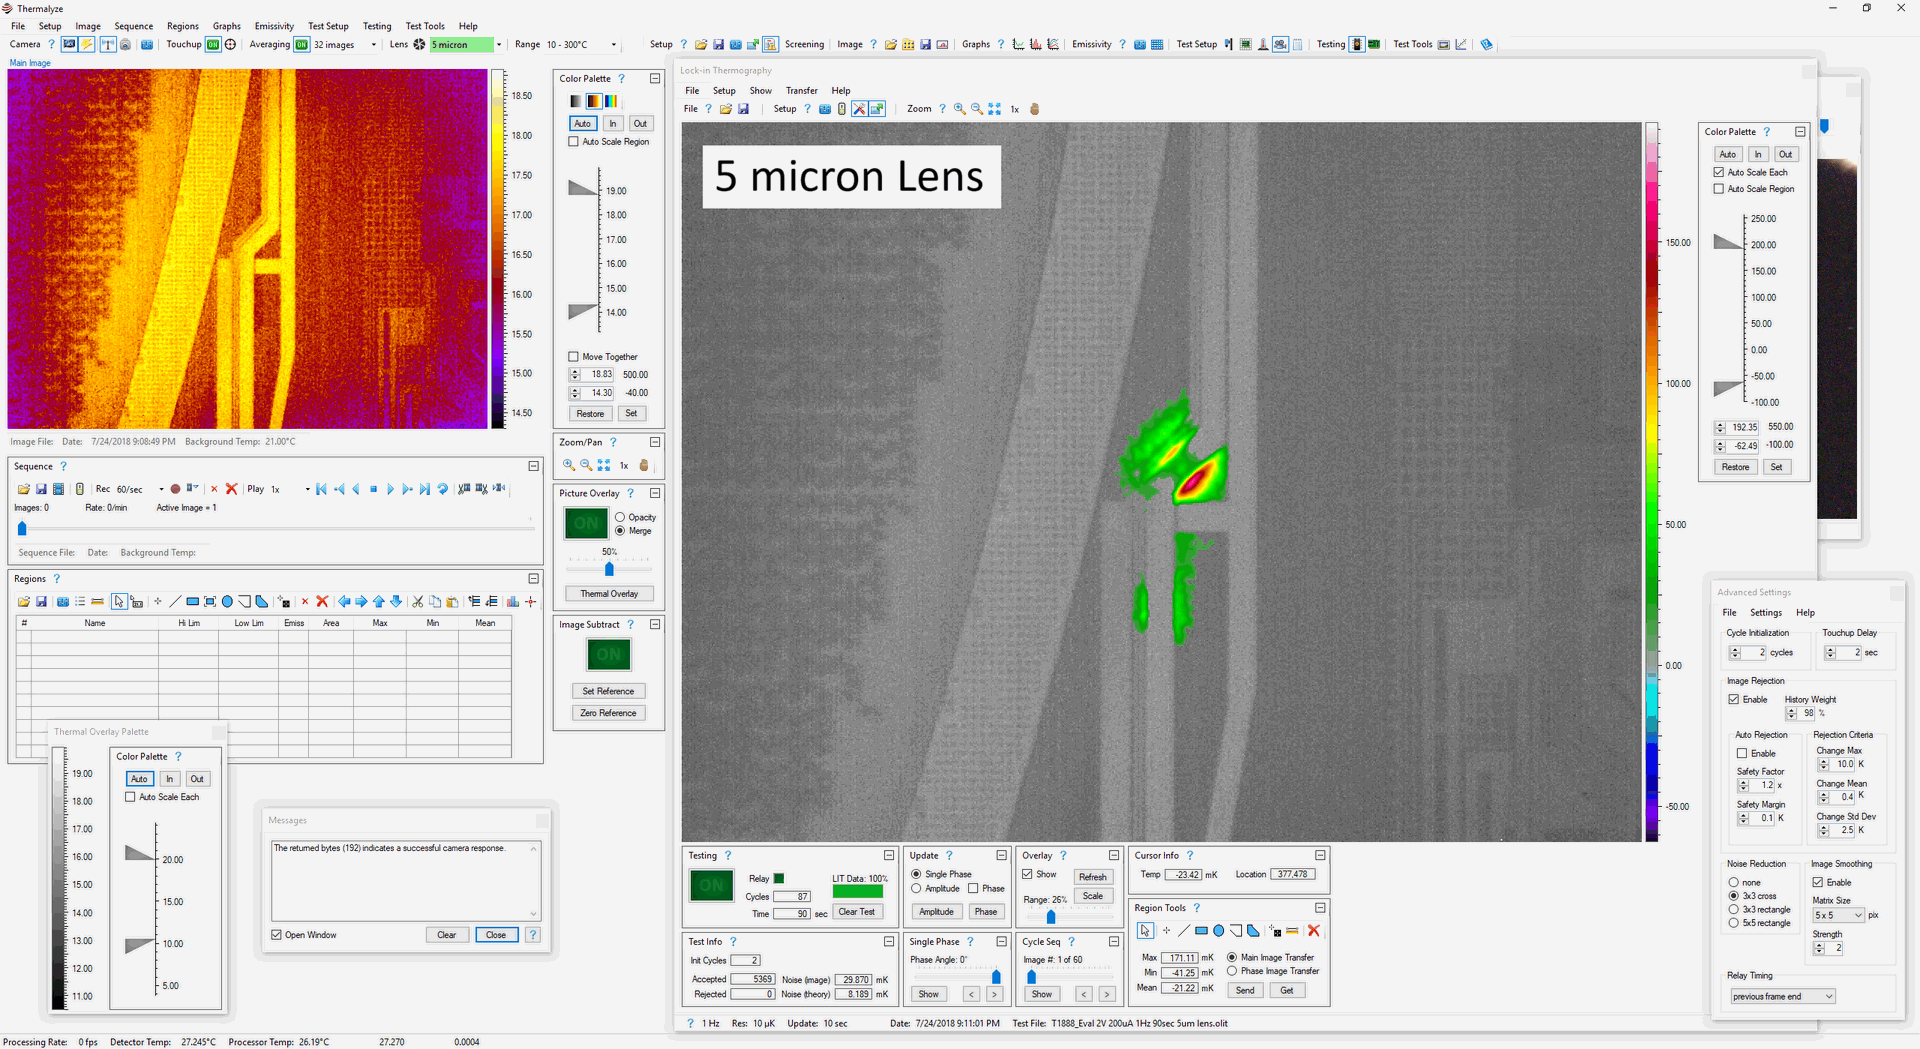Viewport: 1920px width, 1049px height.
Task: Uncheck the Overlay Show checkbox
Action: (1027, 875)
